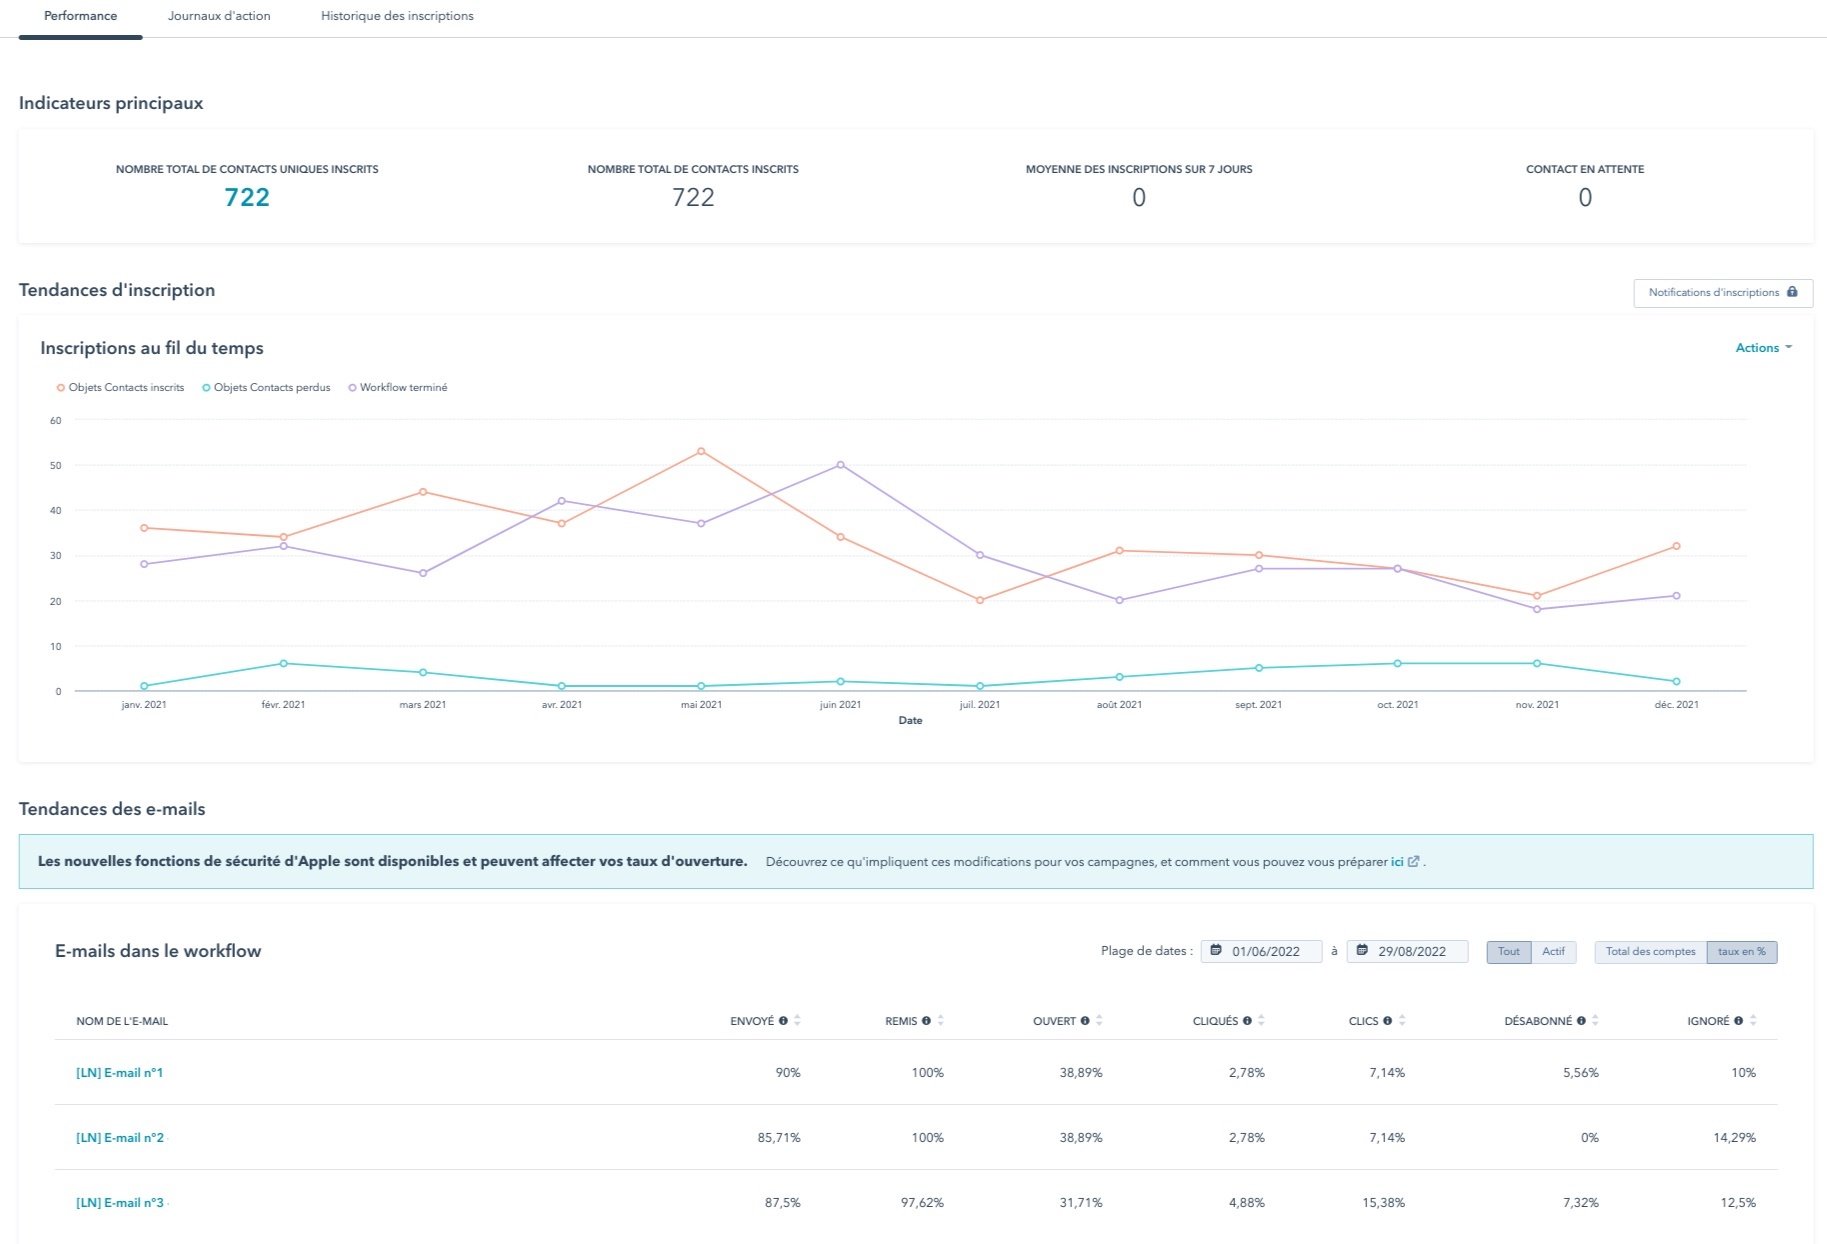1827x1244 pixels.
Task: Toggle the 'Objets Contacts inscrits' legend series
Action: [x=120, y=388]
